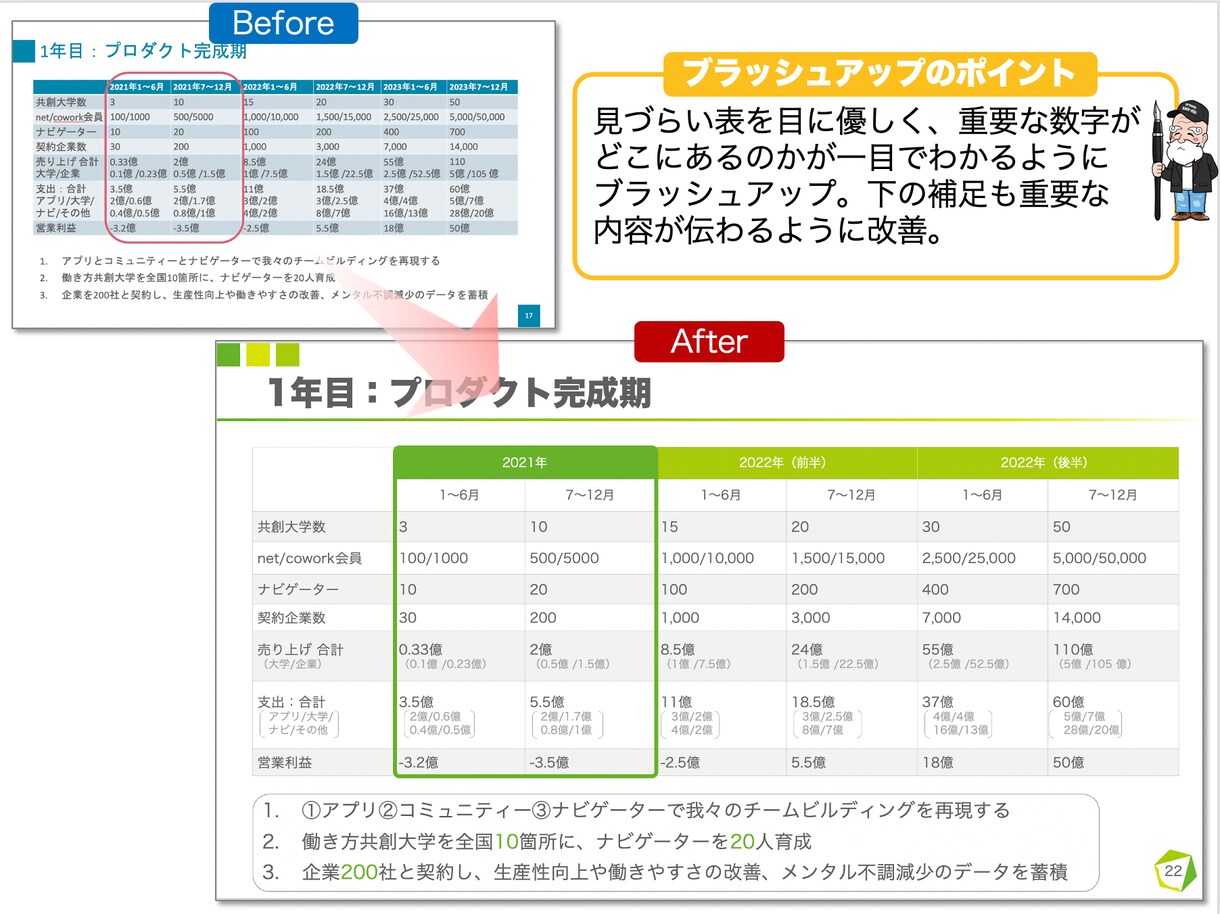The image size is (1220, 914).
Task: Click the 営業利益 row label
Action: [x=284, y=762]
